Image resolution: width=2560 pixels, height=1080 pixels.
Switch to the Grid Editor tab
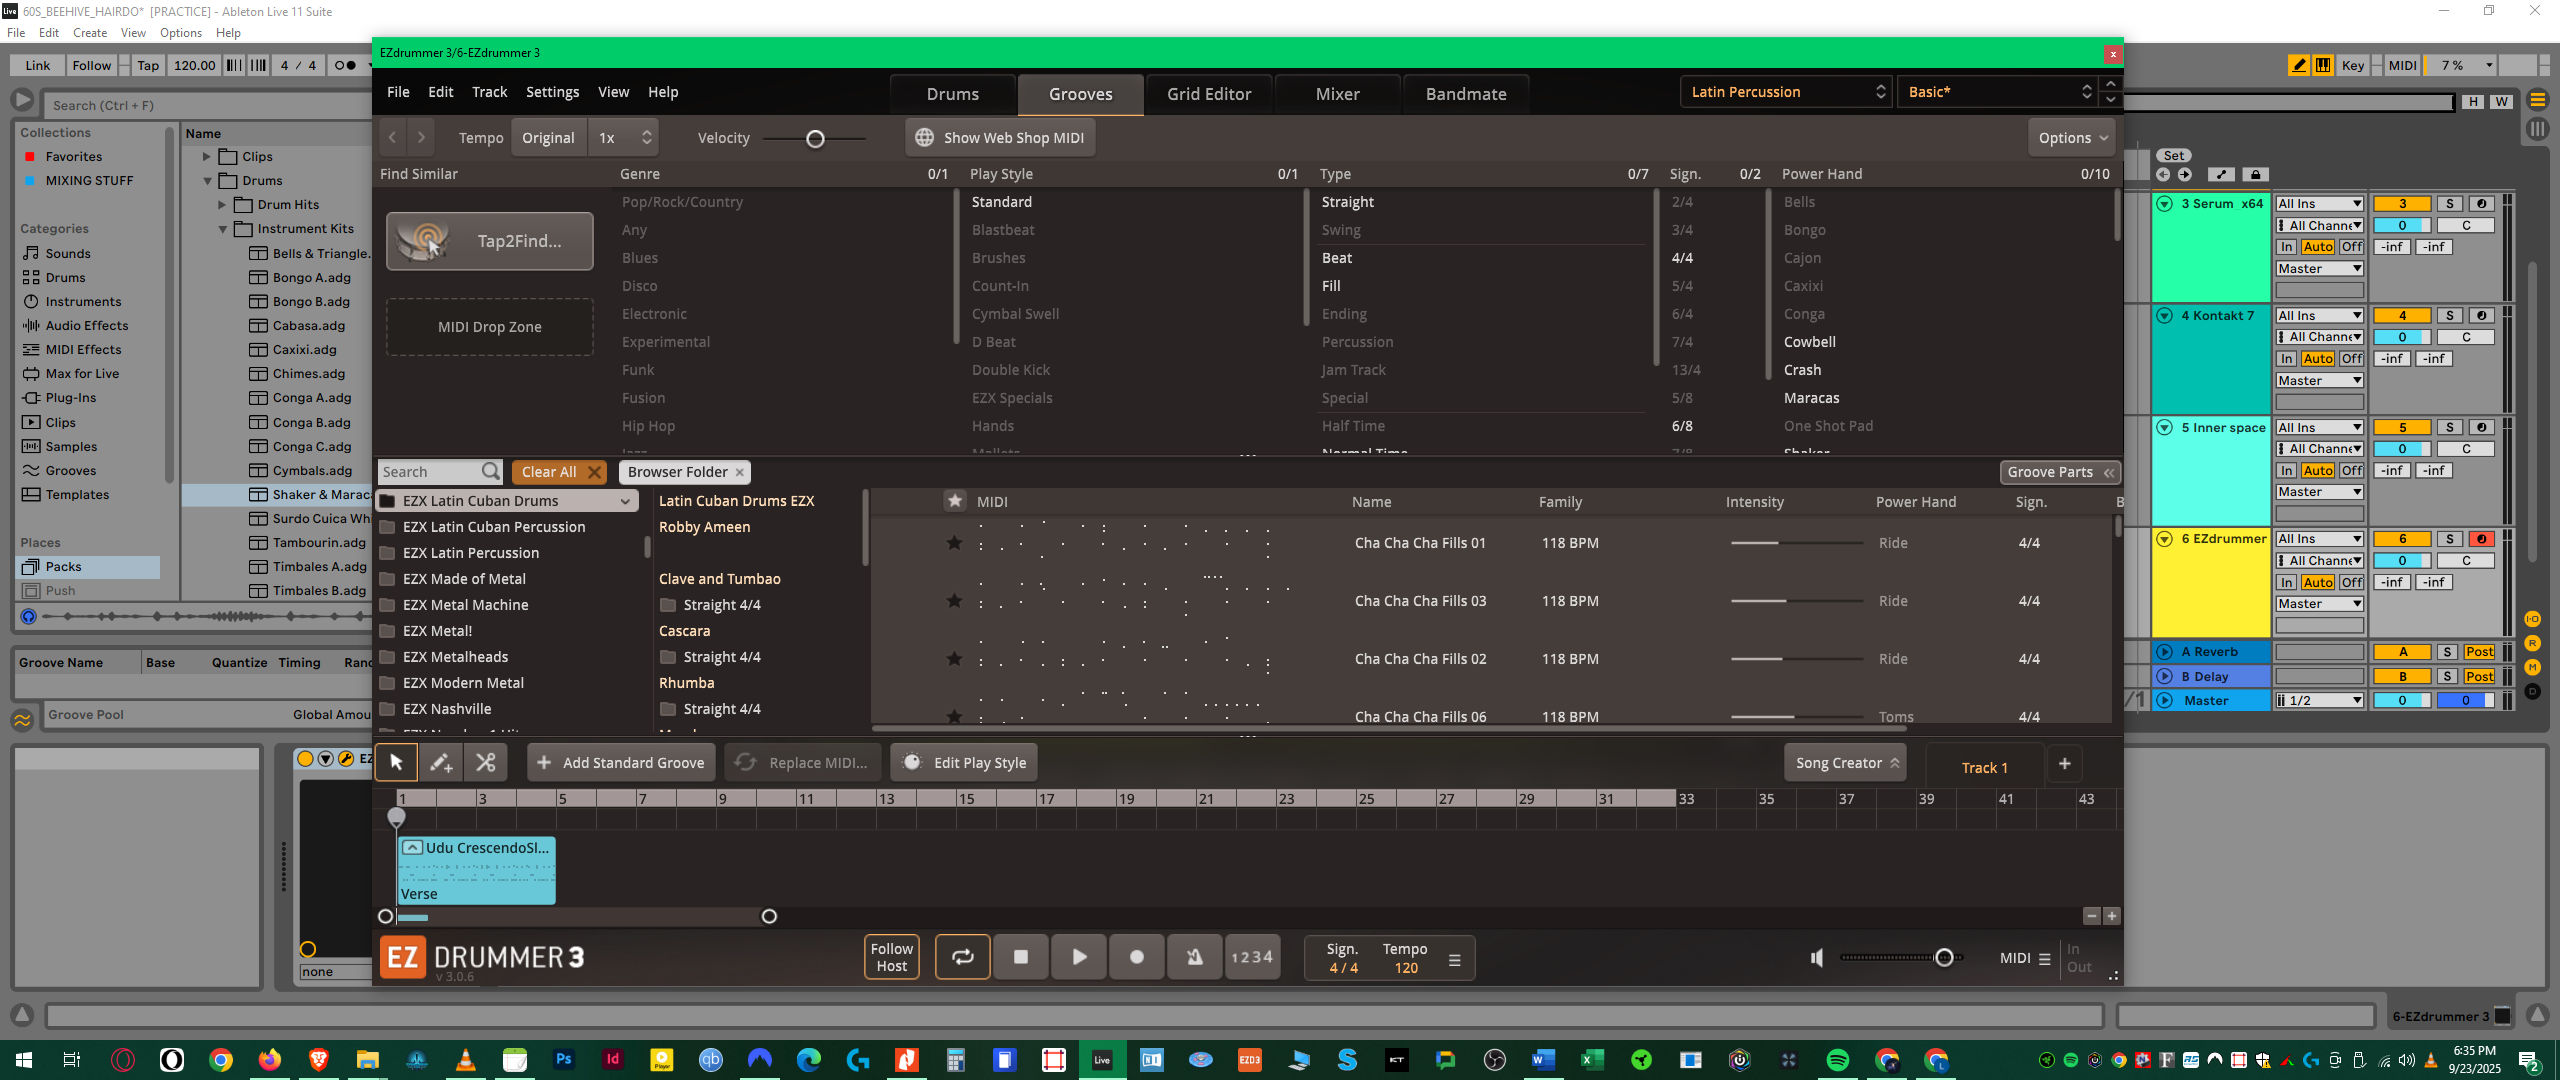(x=1208, y=94)
